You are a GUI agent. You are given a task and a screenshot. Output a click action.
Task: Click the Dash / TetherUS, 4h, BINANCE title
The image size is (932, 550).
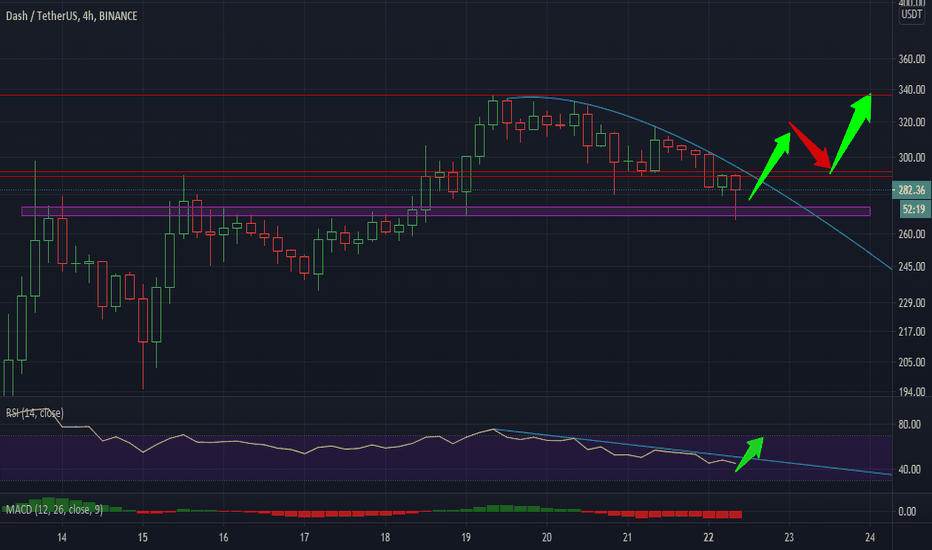(x=71, y=16)
